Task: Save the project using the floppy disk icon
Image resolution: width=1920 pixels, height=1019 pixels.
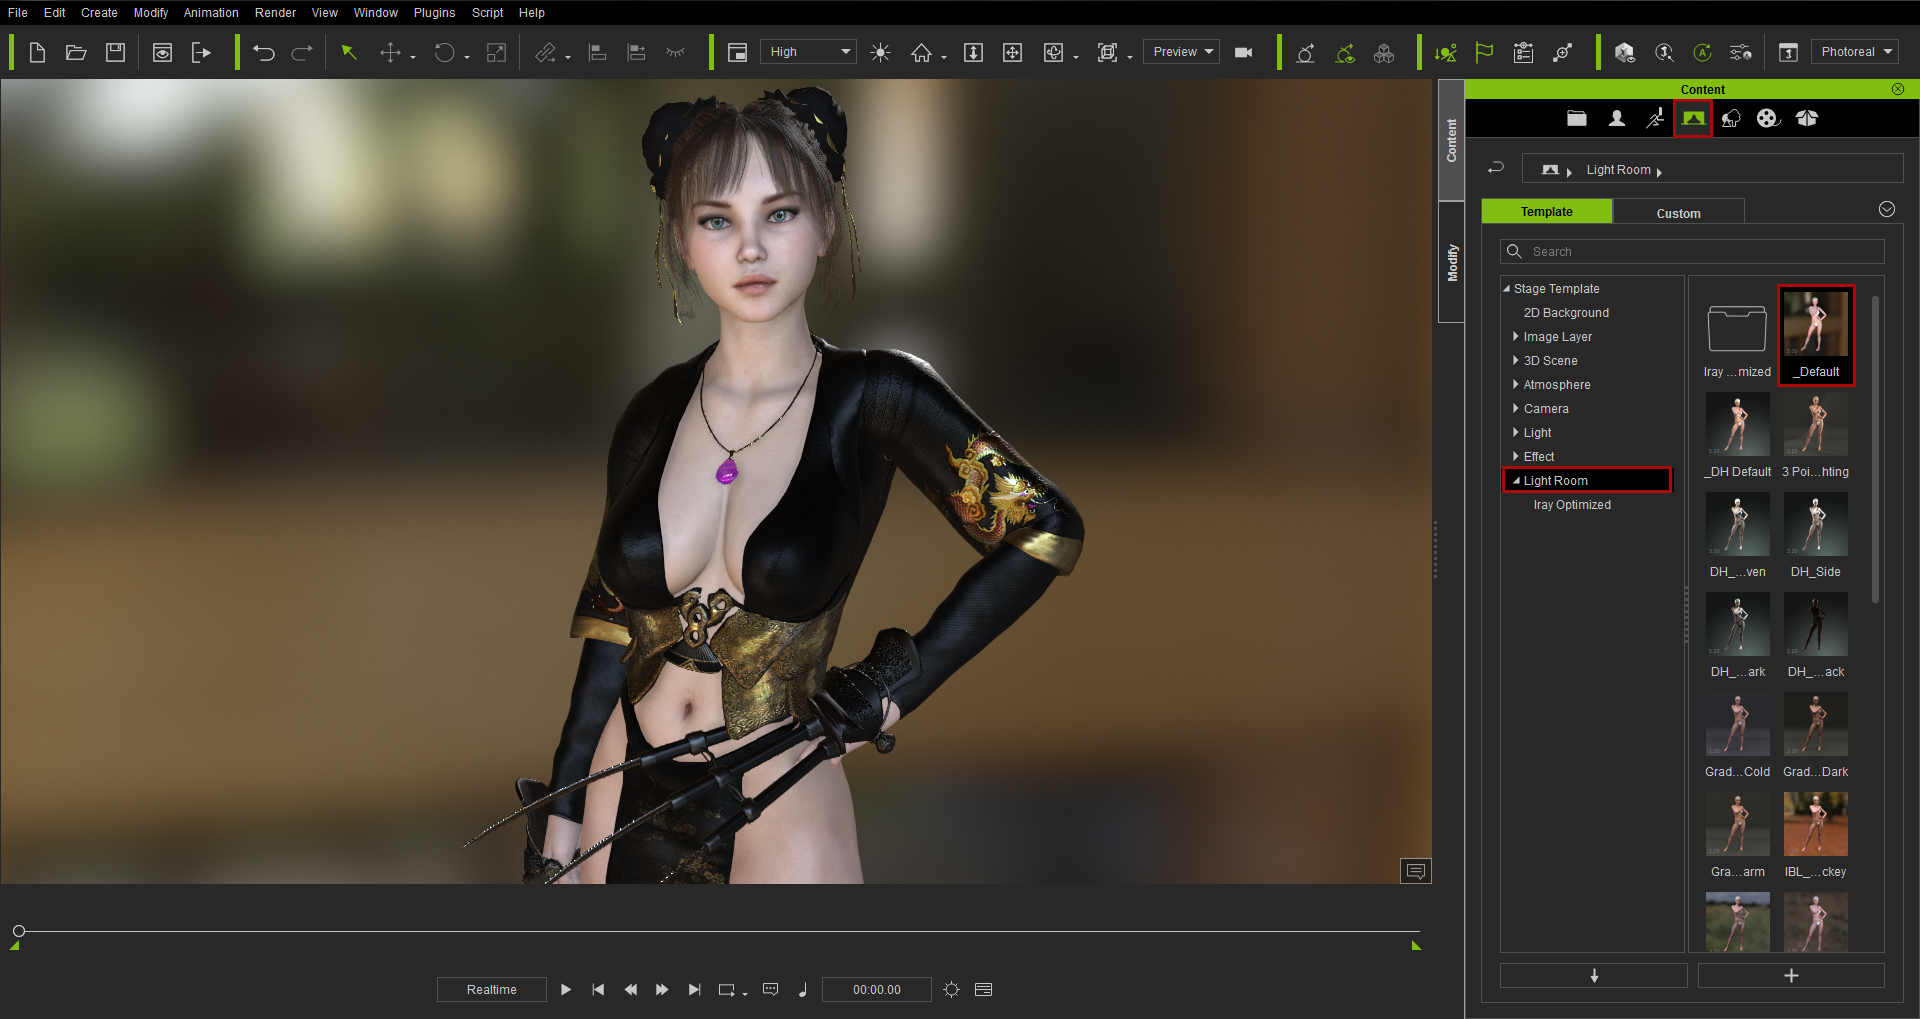Action: pyautogui.click(x=116, y=52)
